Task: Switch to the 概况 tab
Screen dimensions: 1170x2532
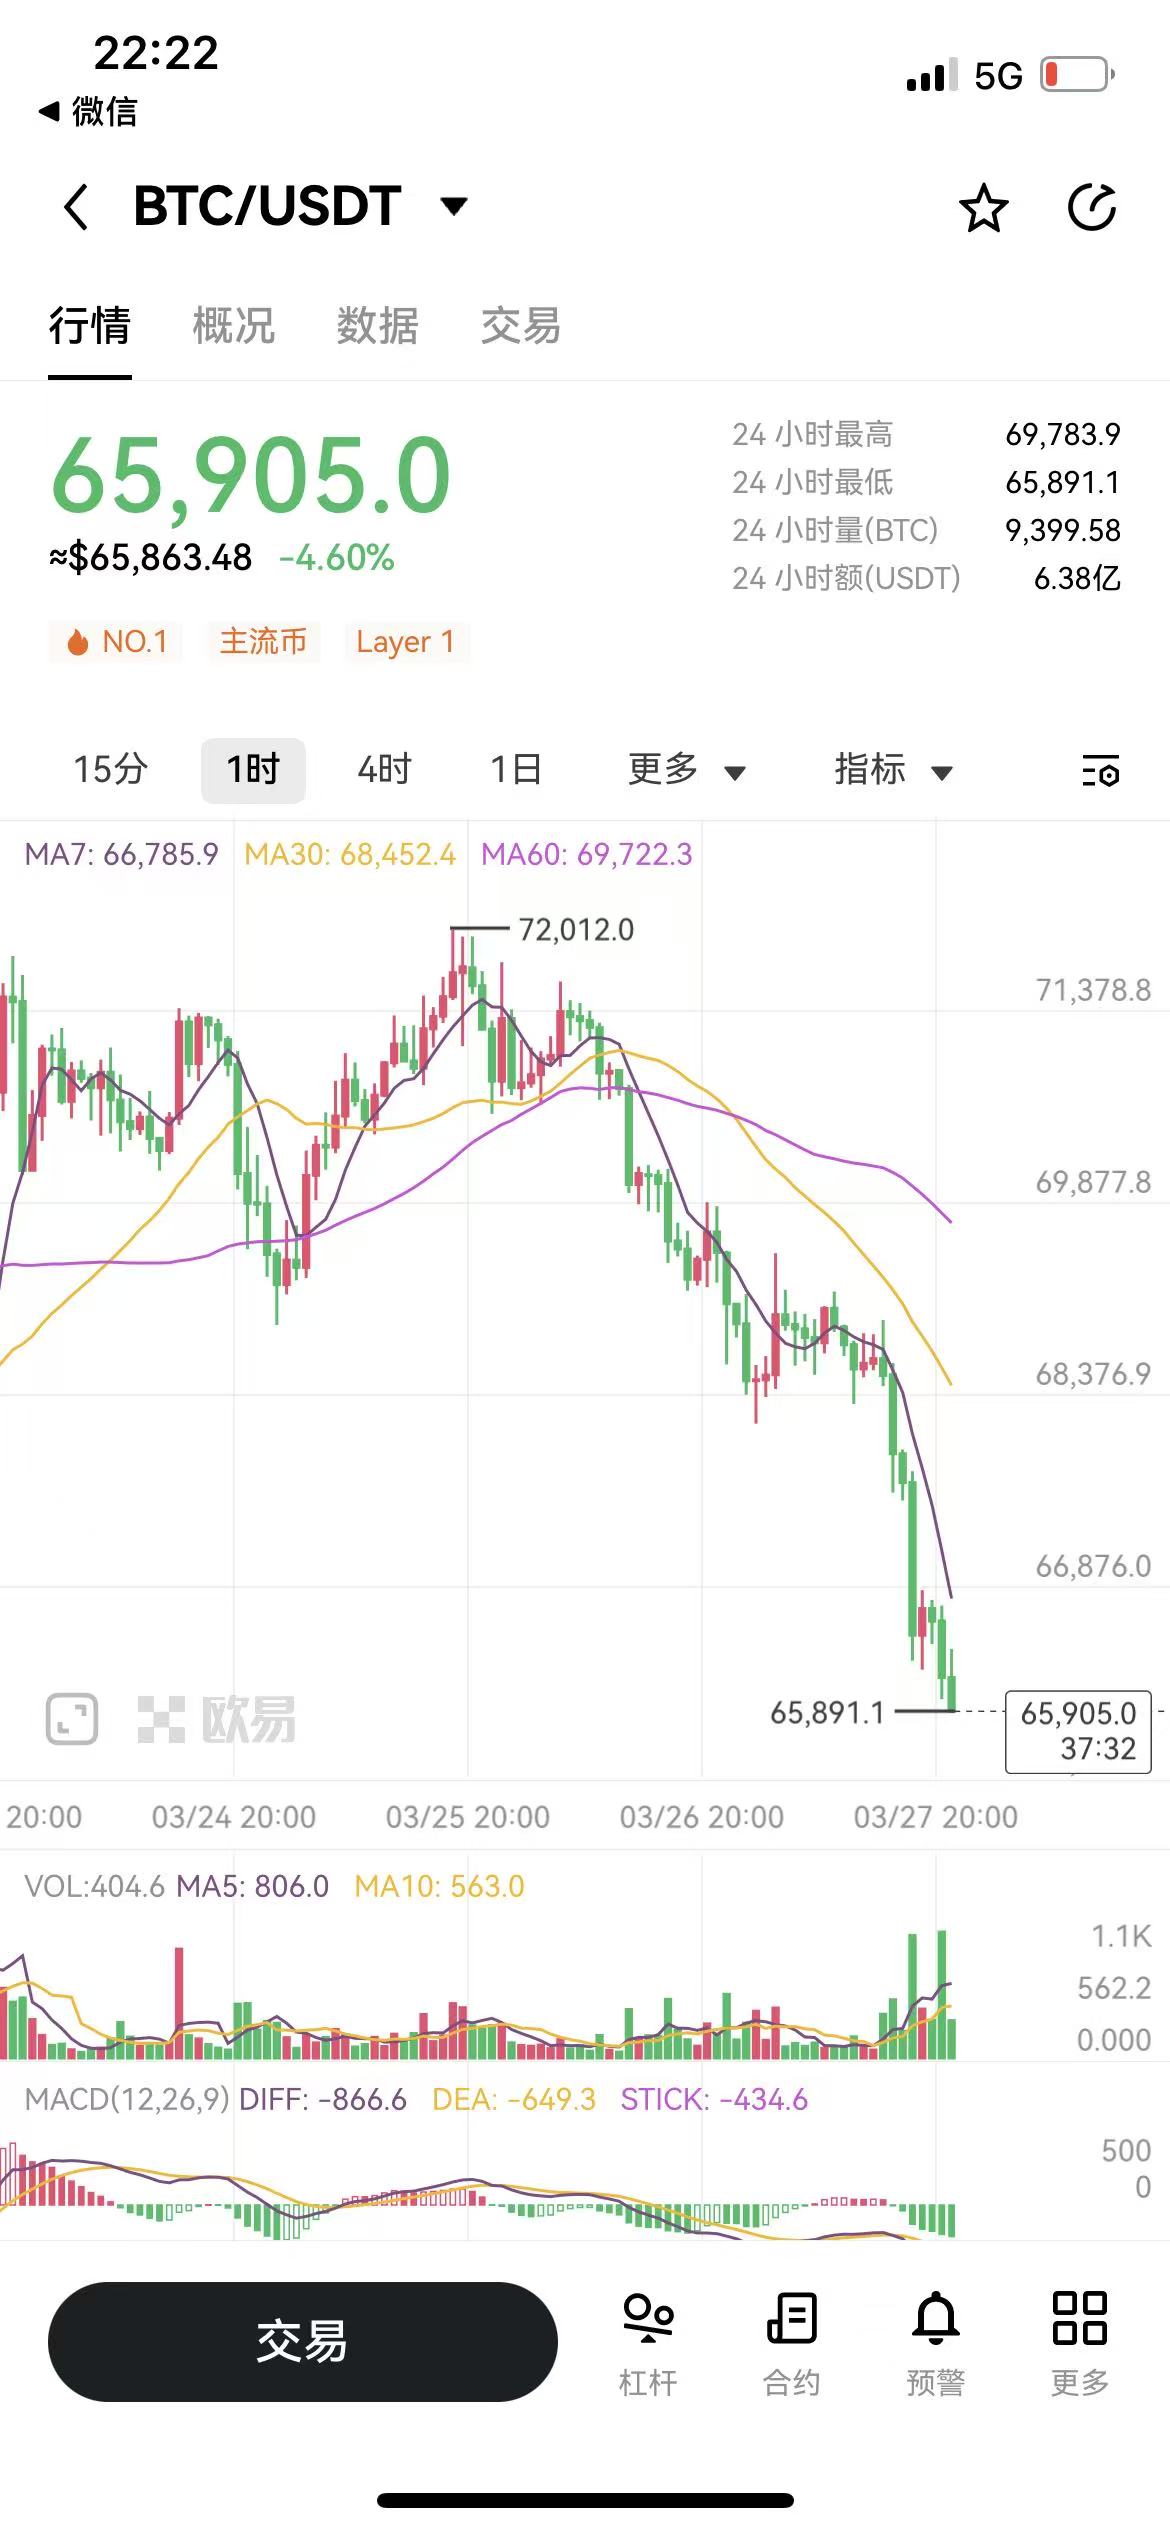Action: point(233,326)
